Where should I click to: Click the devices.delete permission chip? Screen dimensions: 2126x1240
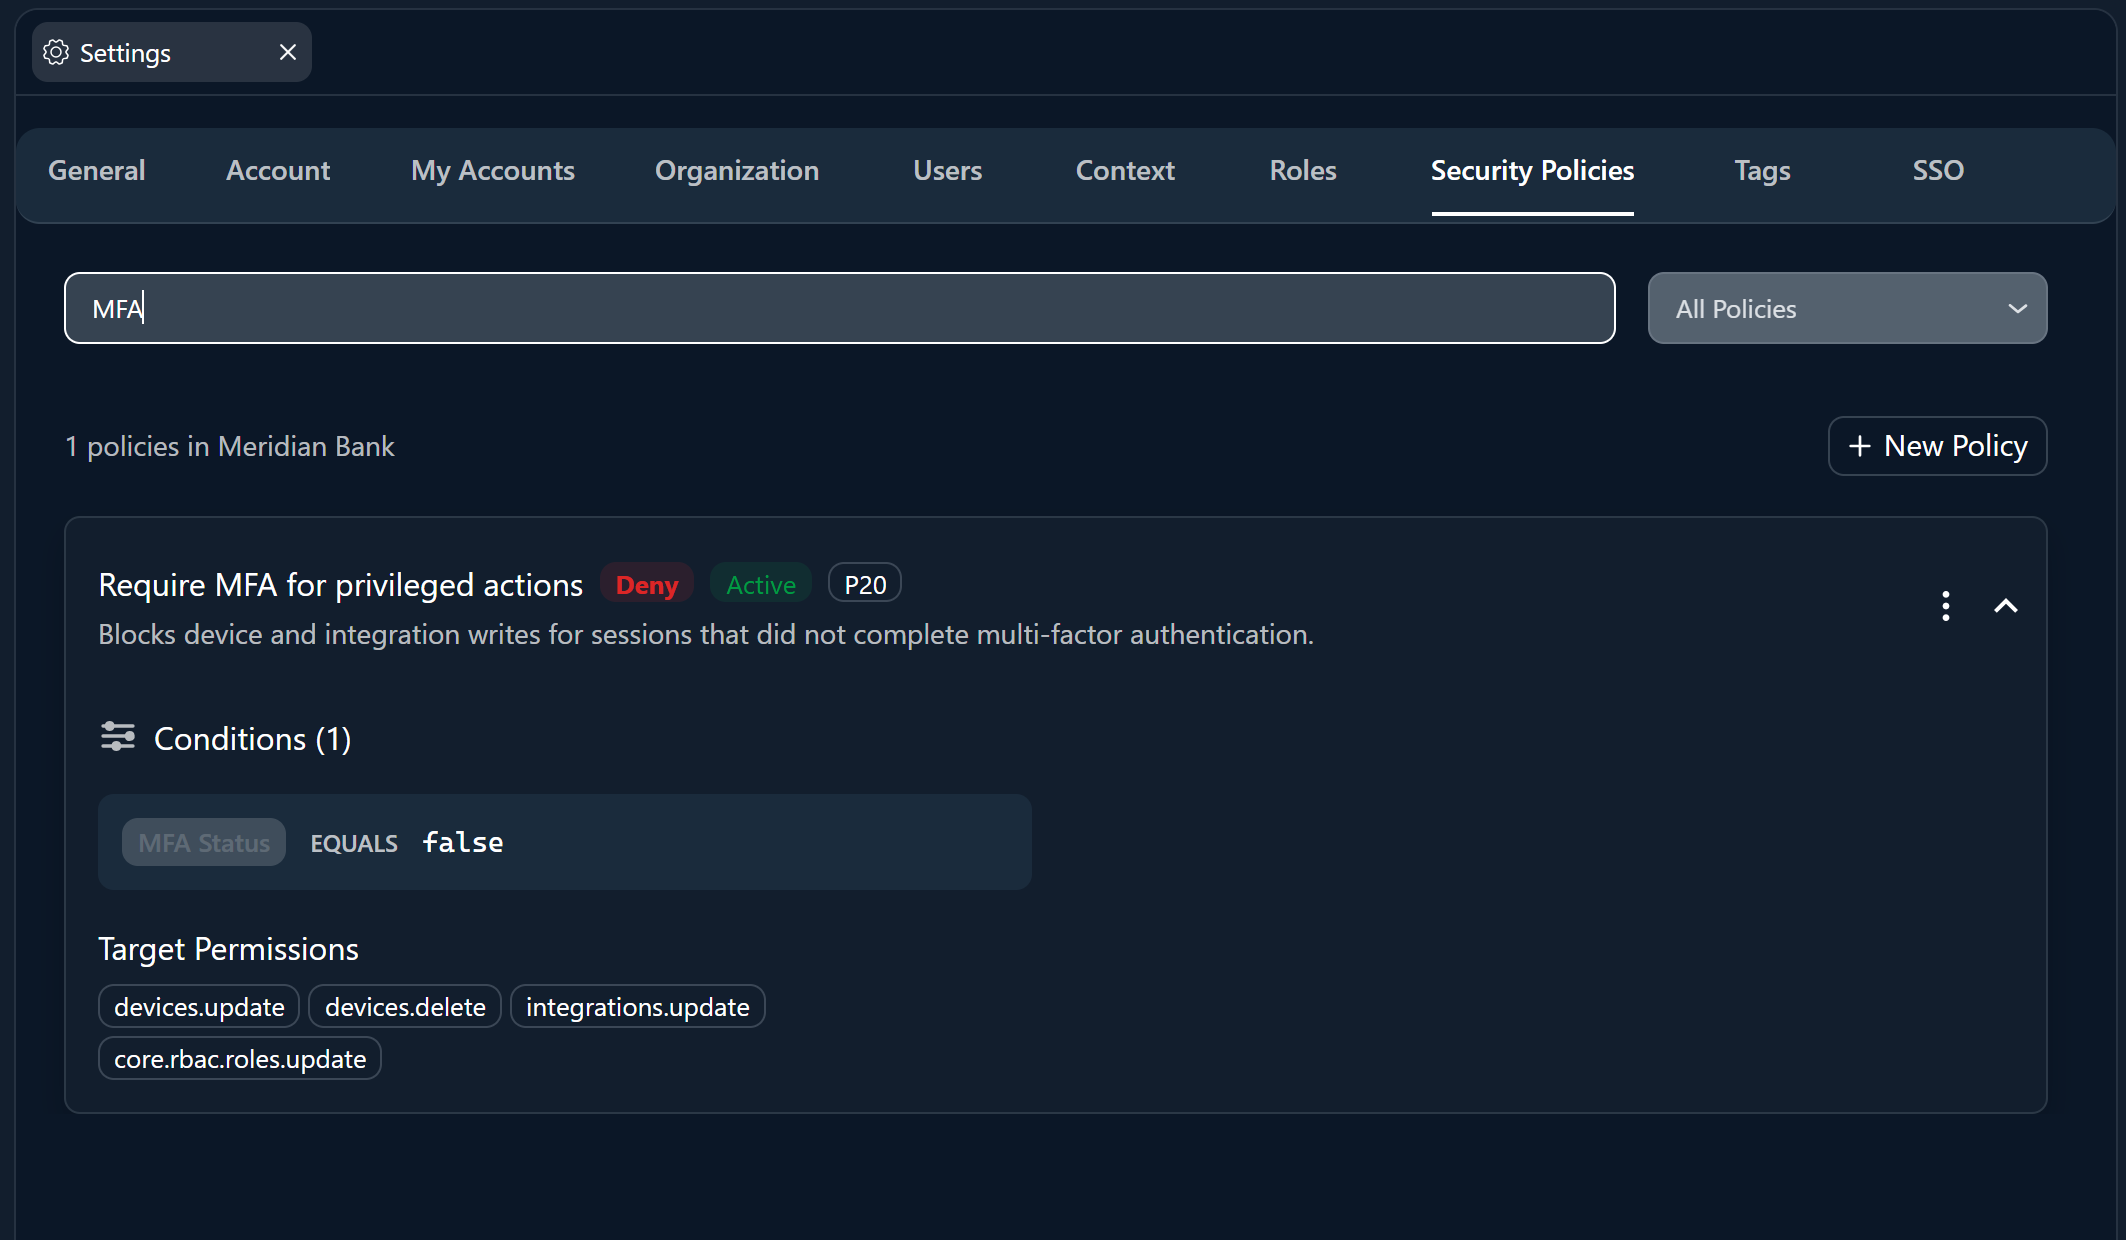(405, 1007)
